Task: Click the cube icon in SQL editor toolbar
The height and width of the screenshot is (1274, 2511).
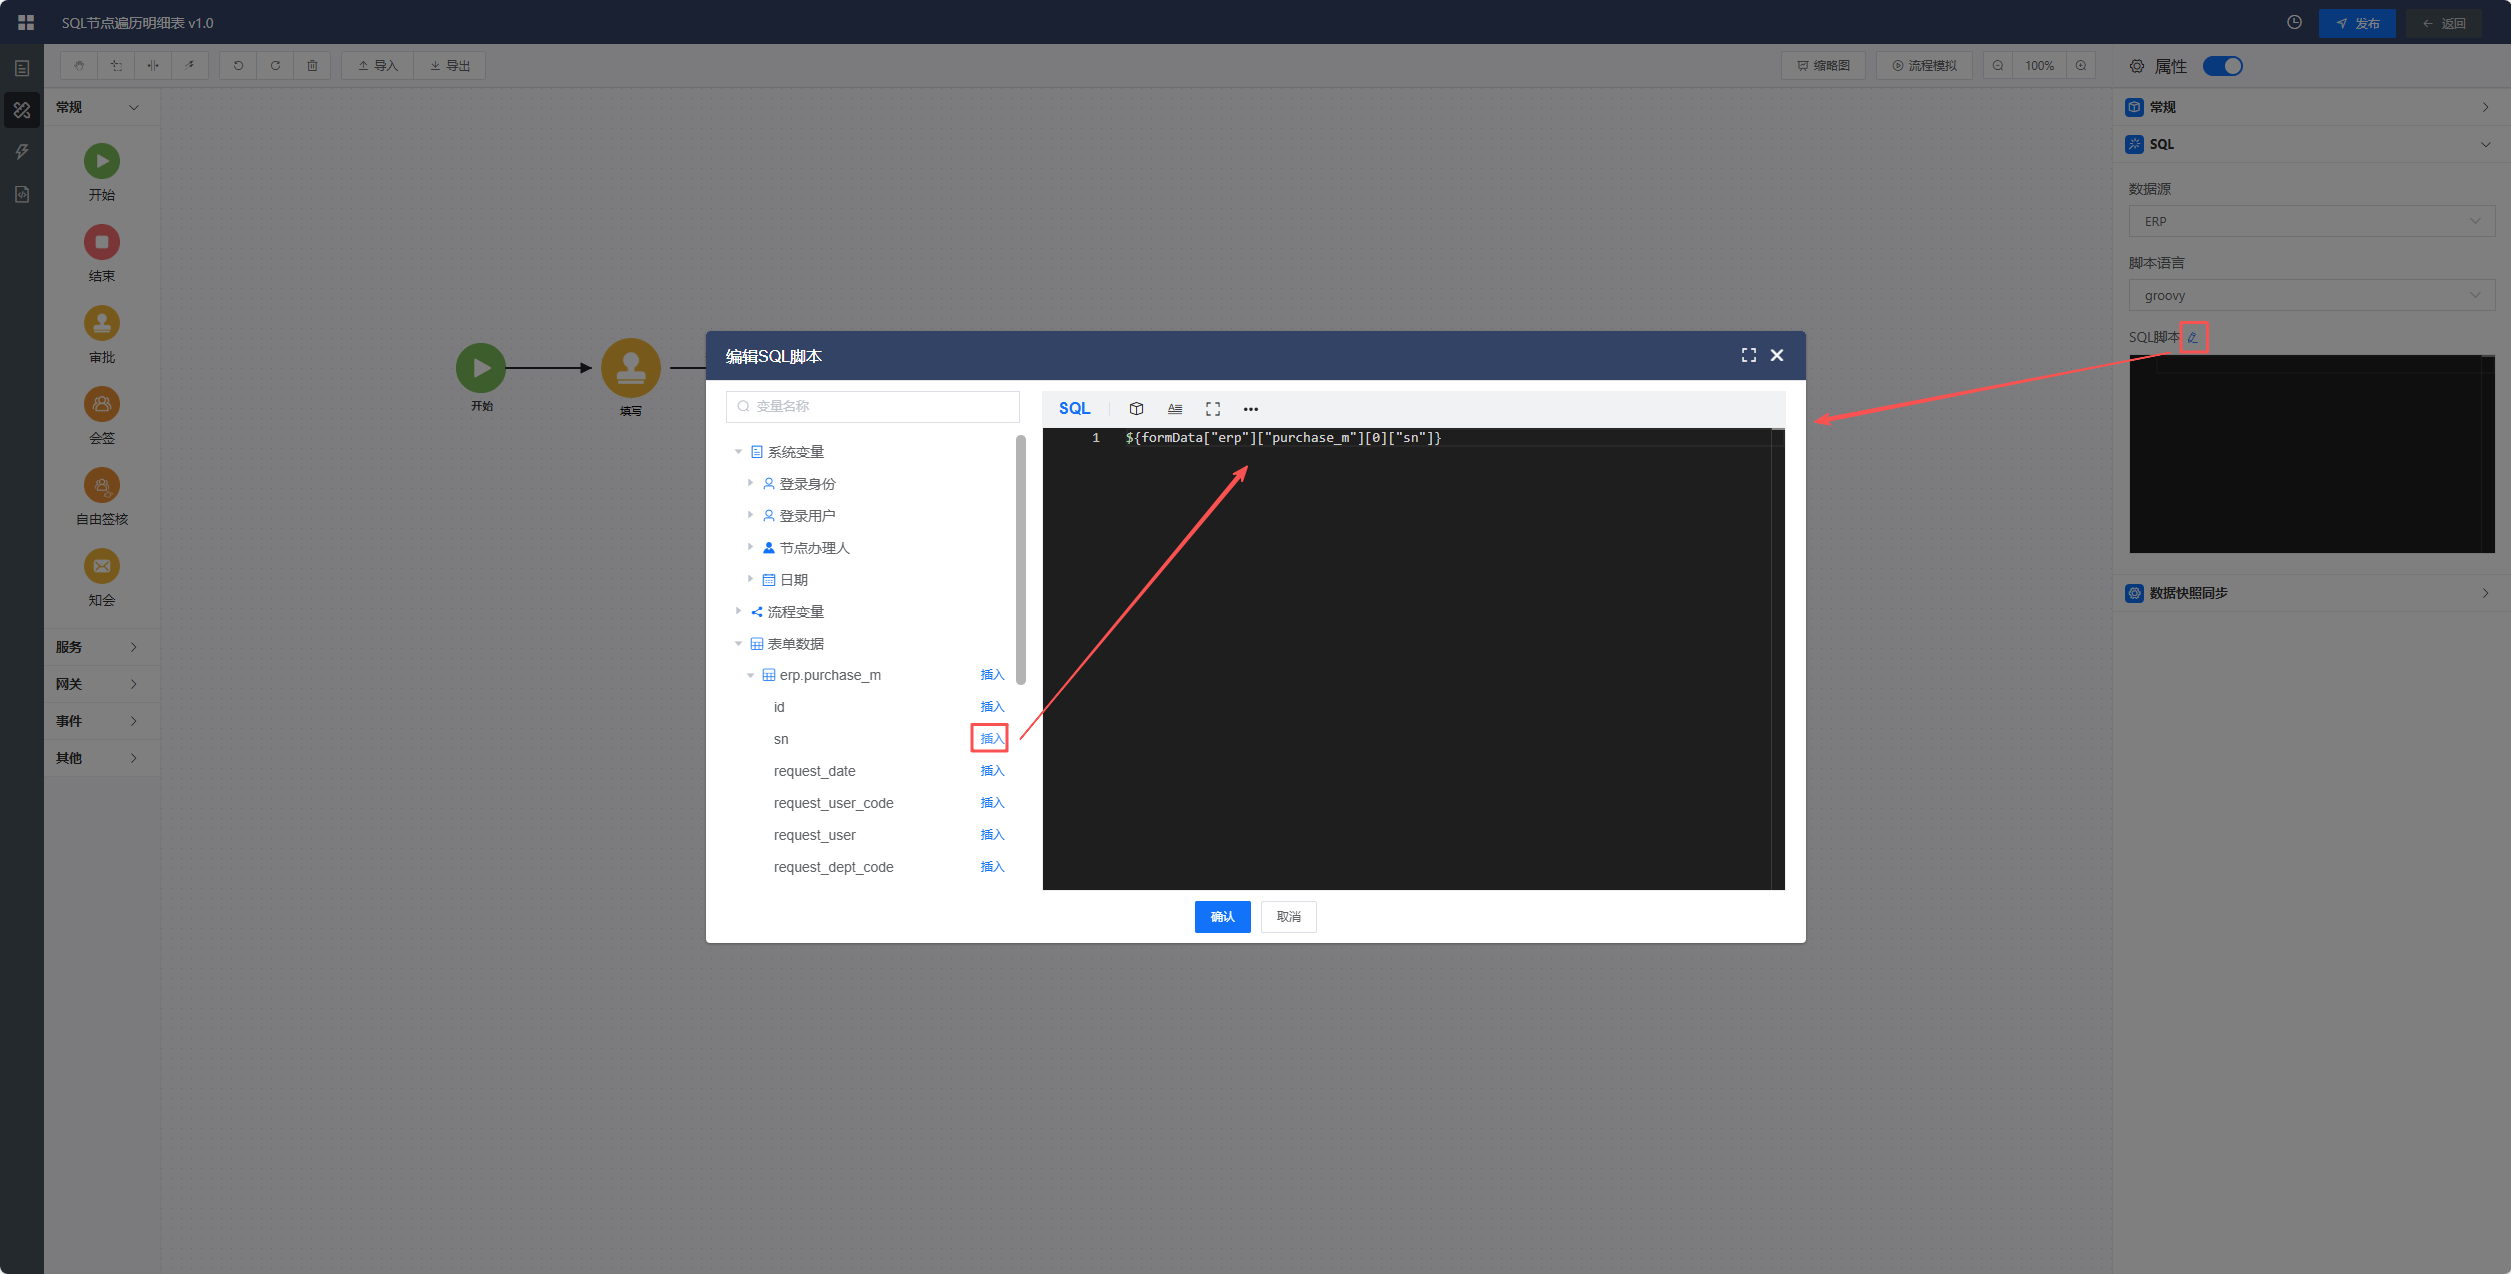Action: (x=1136, y=409)
